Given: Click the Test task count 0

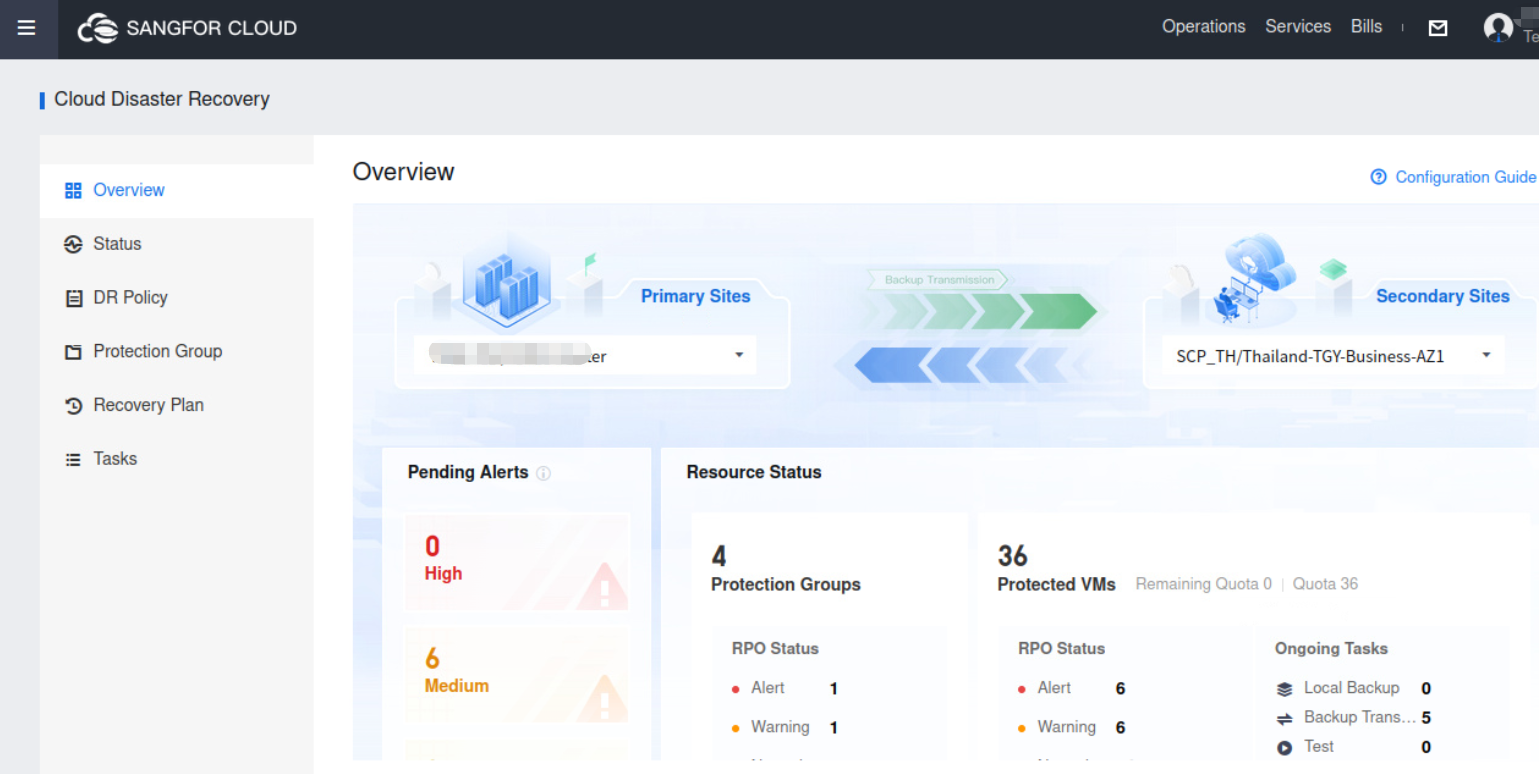Looking at the screenshot, I should 1426,747.
